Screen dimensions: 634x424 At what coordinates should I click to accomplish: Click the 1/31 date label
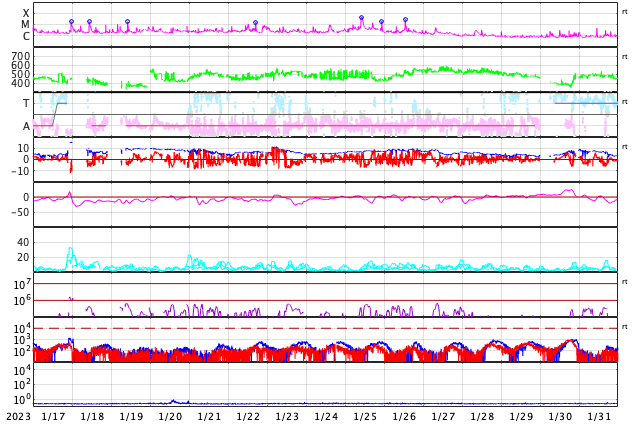point(598,416)
